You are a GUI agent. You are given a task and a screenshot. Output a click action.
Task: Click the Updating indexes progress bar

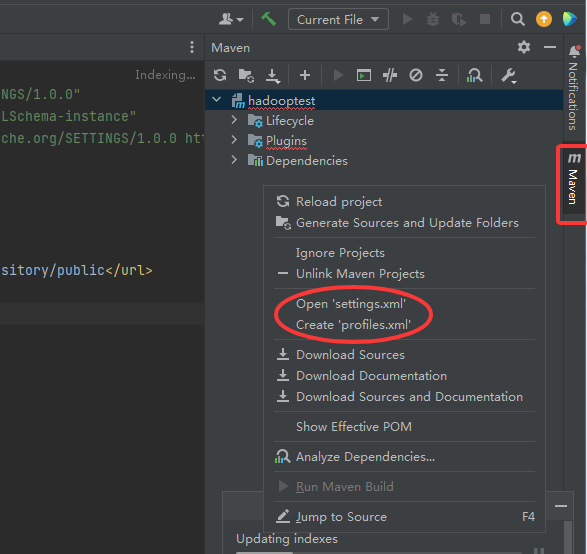378,552
